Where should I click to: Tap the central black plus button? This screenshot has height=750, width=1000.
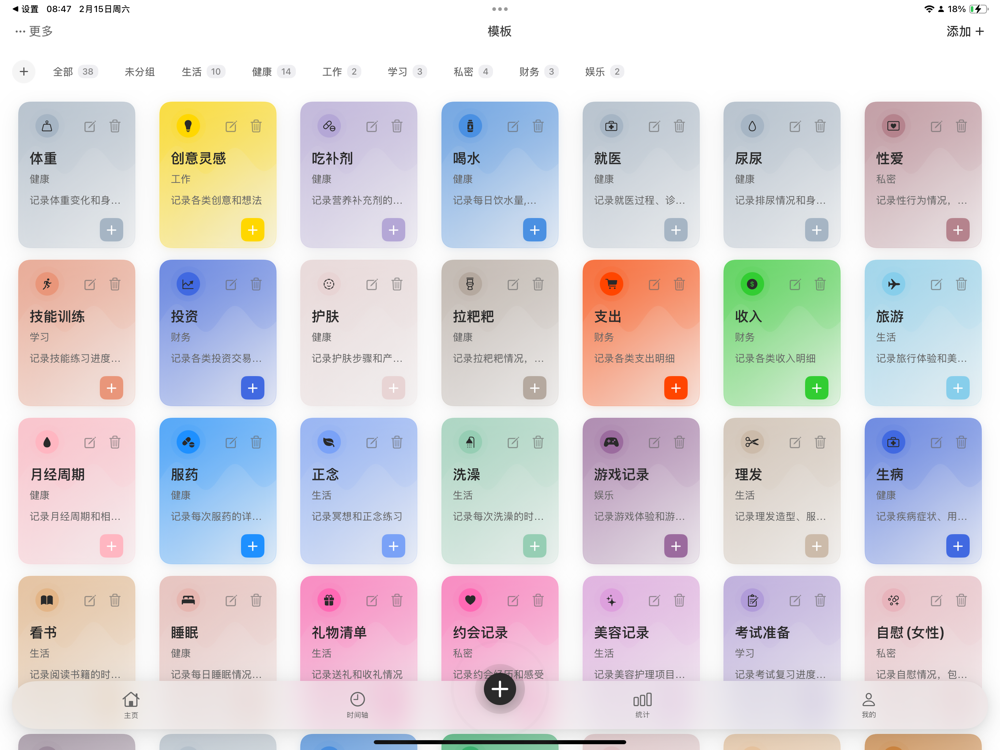(499, 689)
